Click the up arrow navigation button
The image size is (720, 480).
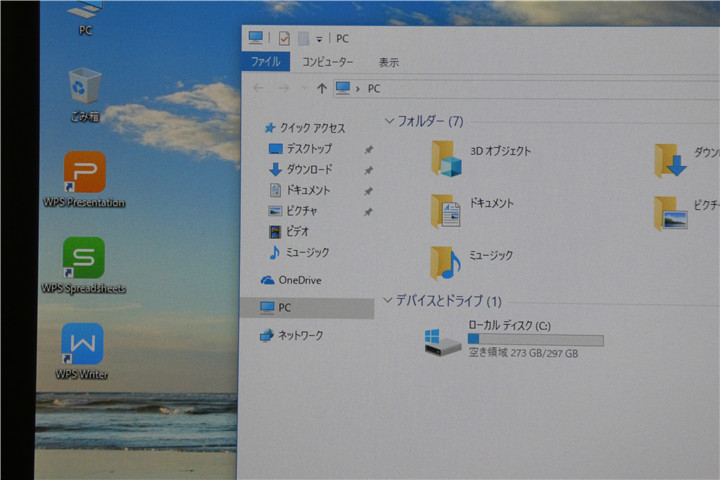pos(321,88)
